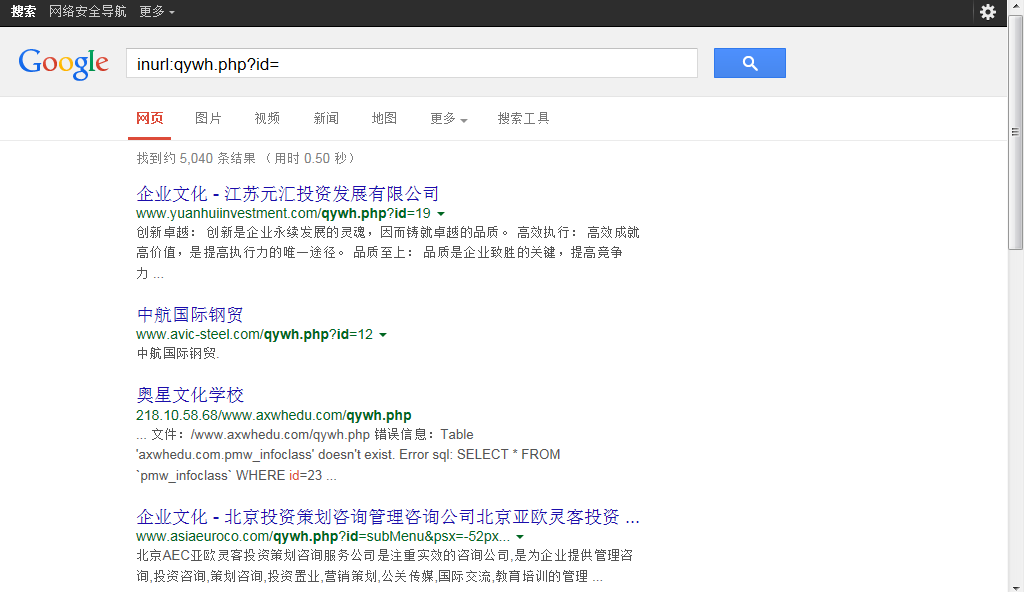The width and height of the screenshot is (1024, 592).
Task: Open 搜索工具 options
Action: coord(523,118)
